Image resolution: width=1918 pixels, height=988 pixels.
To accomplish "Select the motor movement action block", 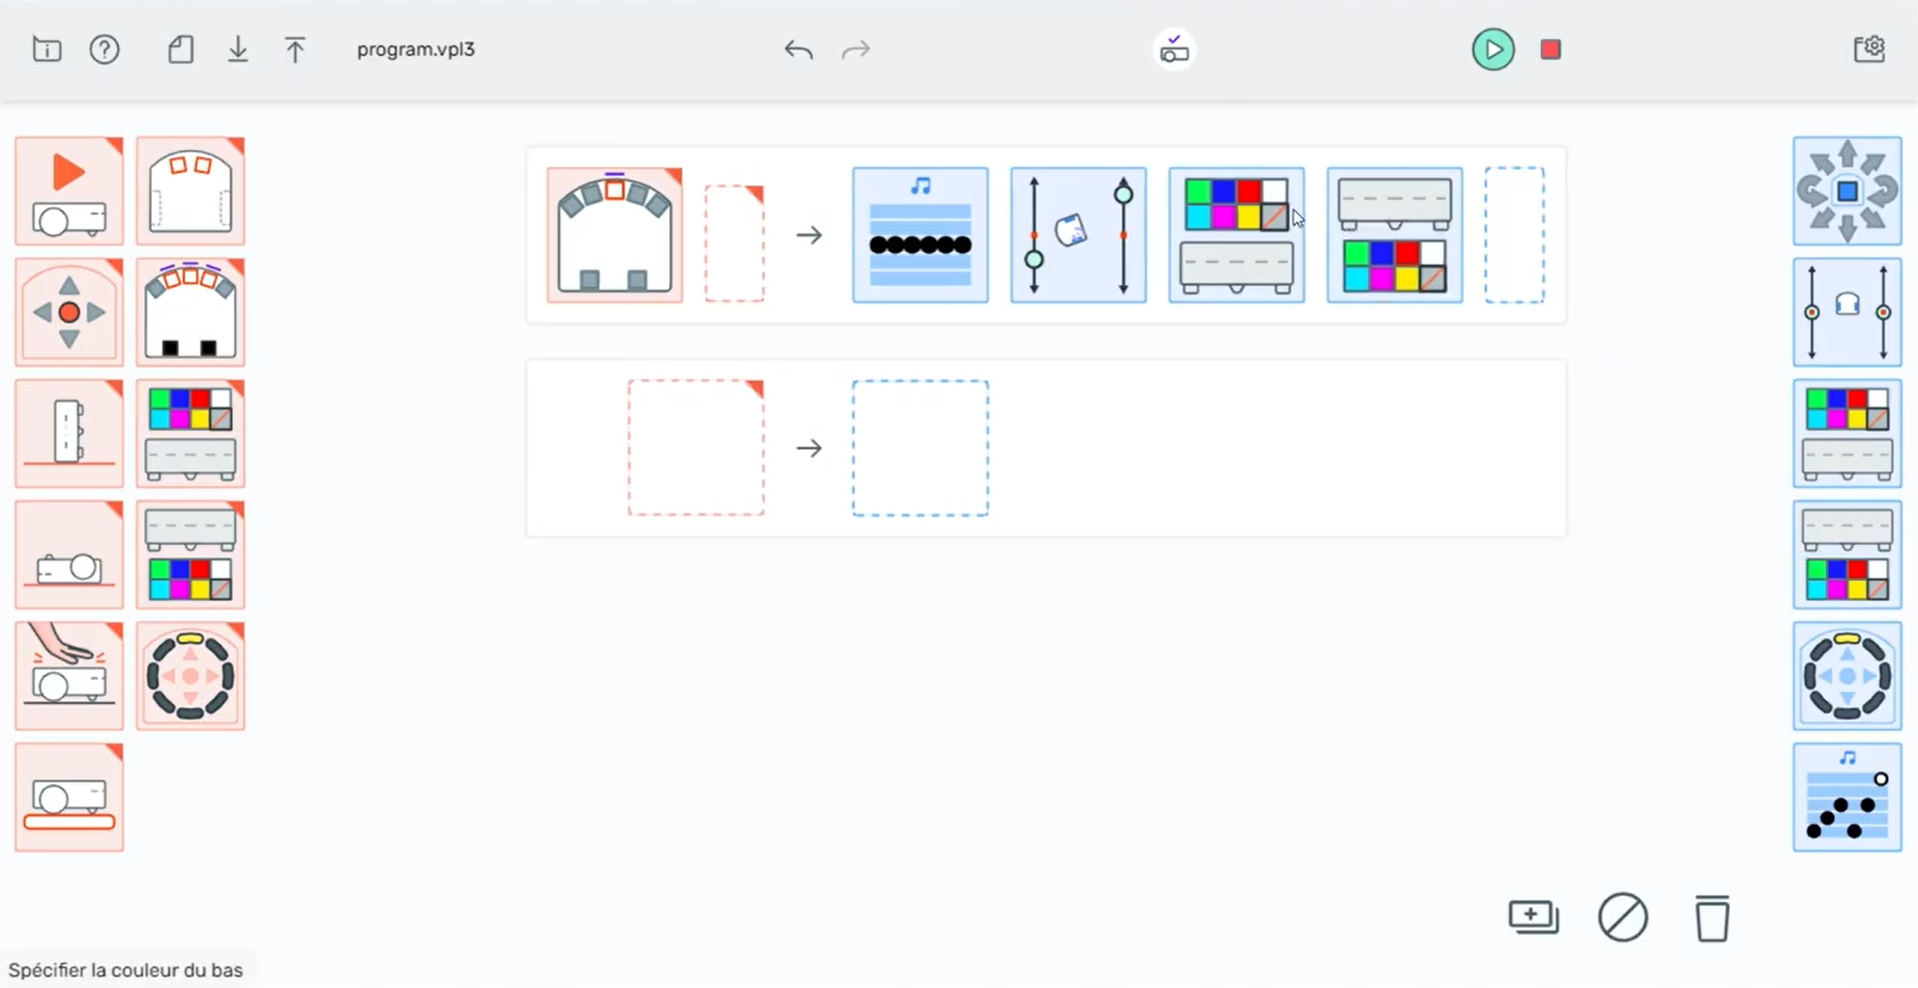I will point(1846,191).
